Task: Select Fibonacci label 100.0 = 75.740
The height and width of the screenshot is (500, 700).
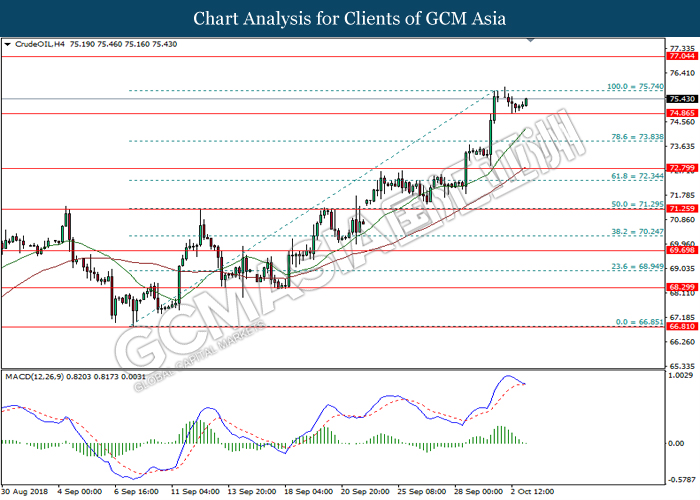Action: pyautogui.click(x=635, y=87)
